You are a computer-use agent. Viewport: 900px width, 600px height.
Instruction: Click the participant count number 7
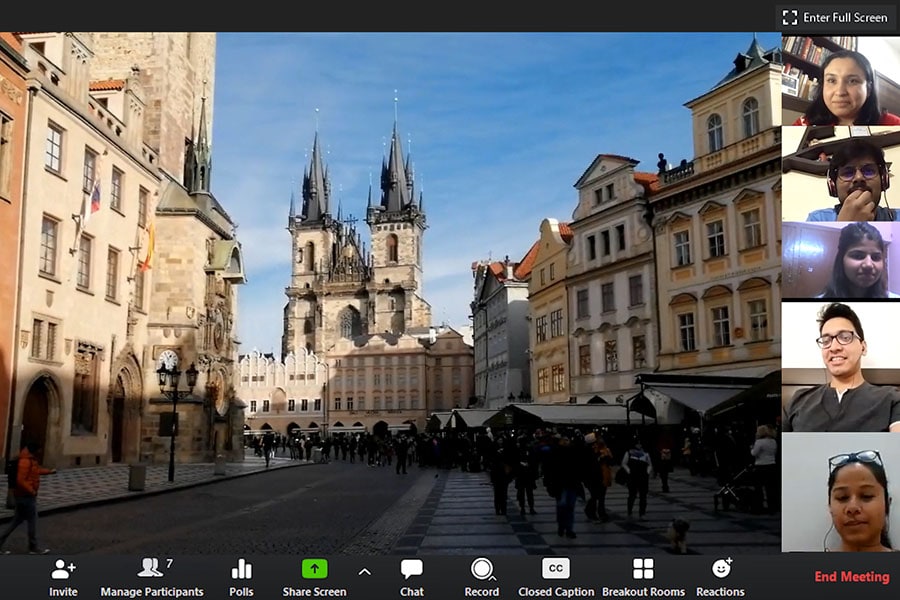(169, 564)
